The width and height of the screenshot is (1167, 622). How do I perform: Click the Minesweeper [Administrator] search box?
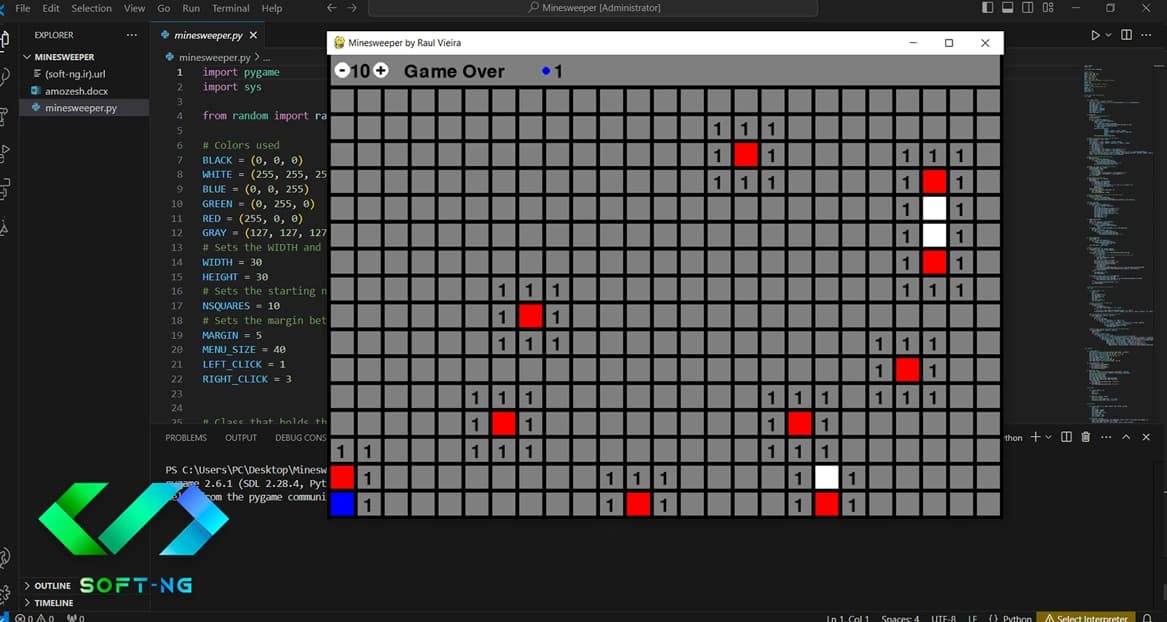point(593,8)
